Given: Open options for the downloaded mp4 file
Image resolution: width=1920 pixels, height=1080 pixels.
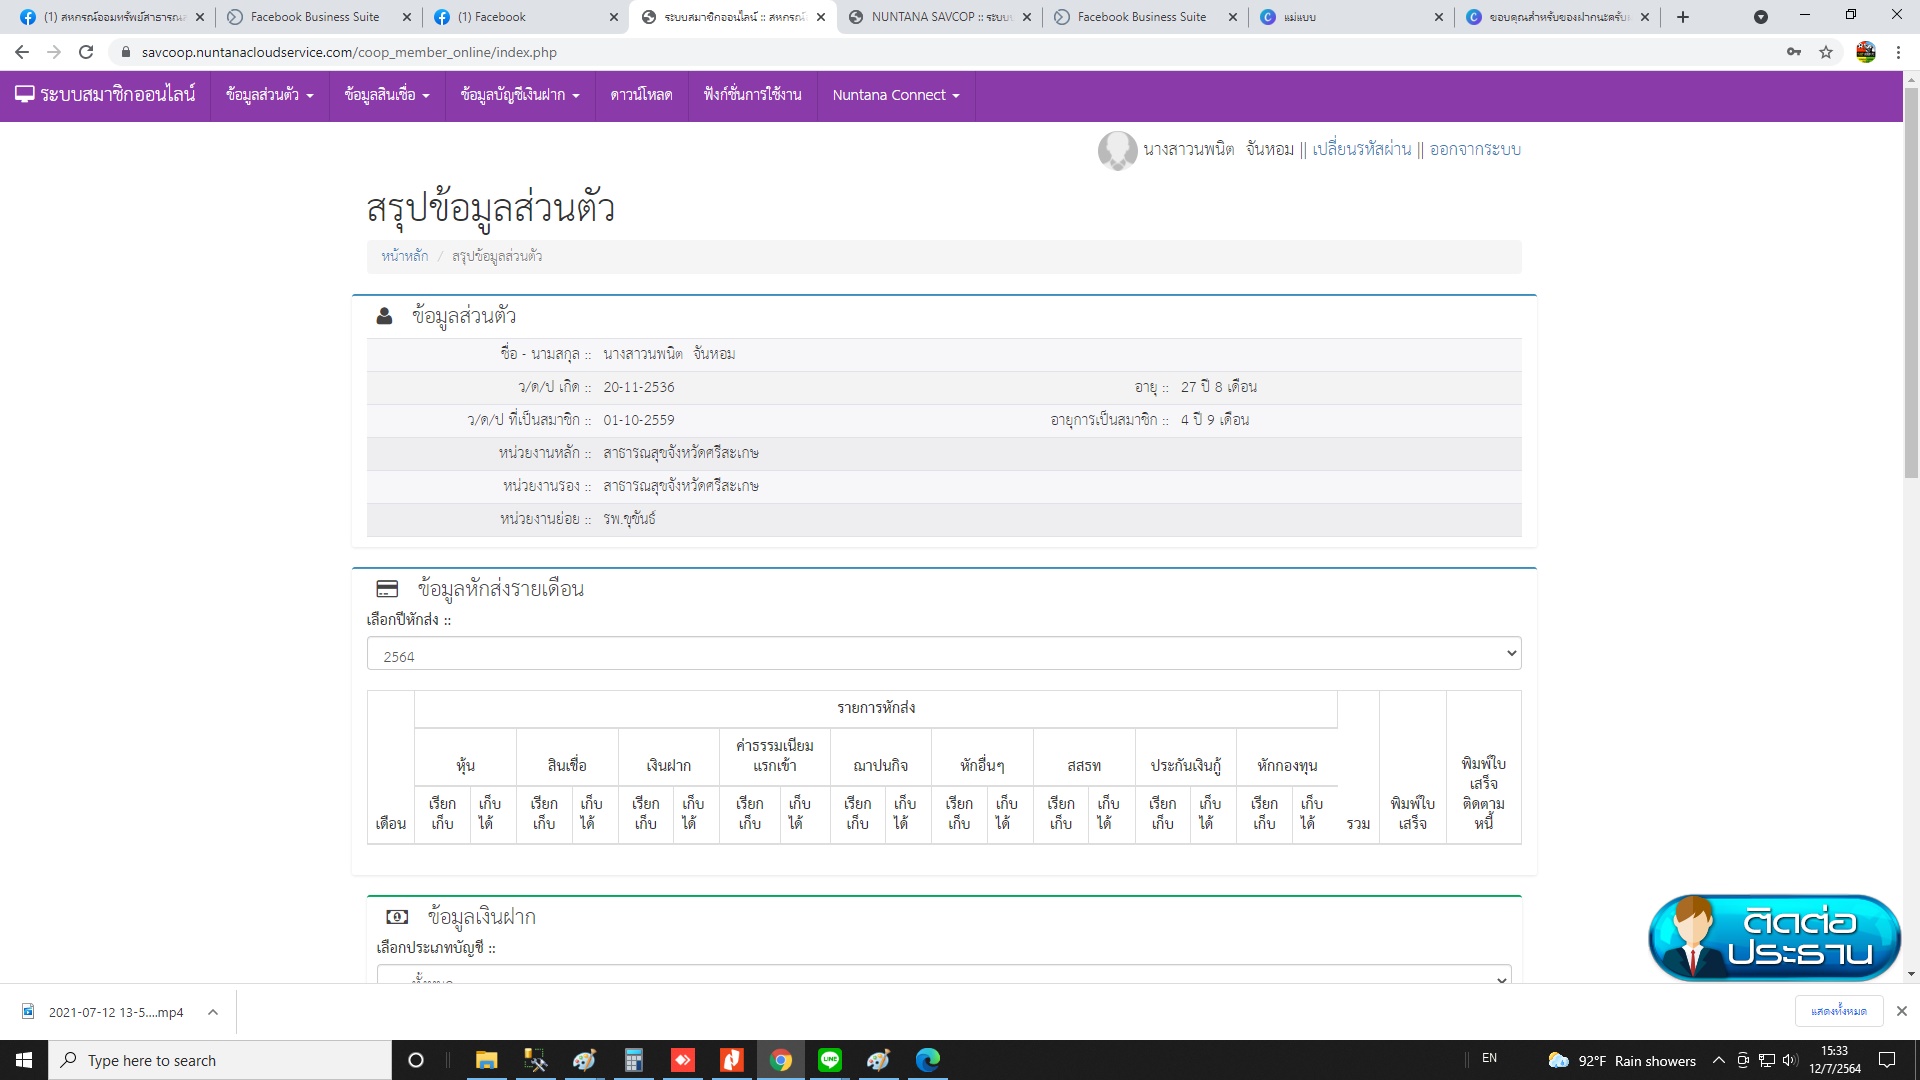Looking at the screenshot, I should tap(213, 1012).
